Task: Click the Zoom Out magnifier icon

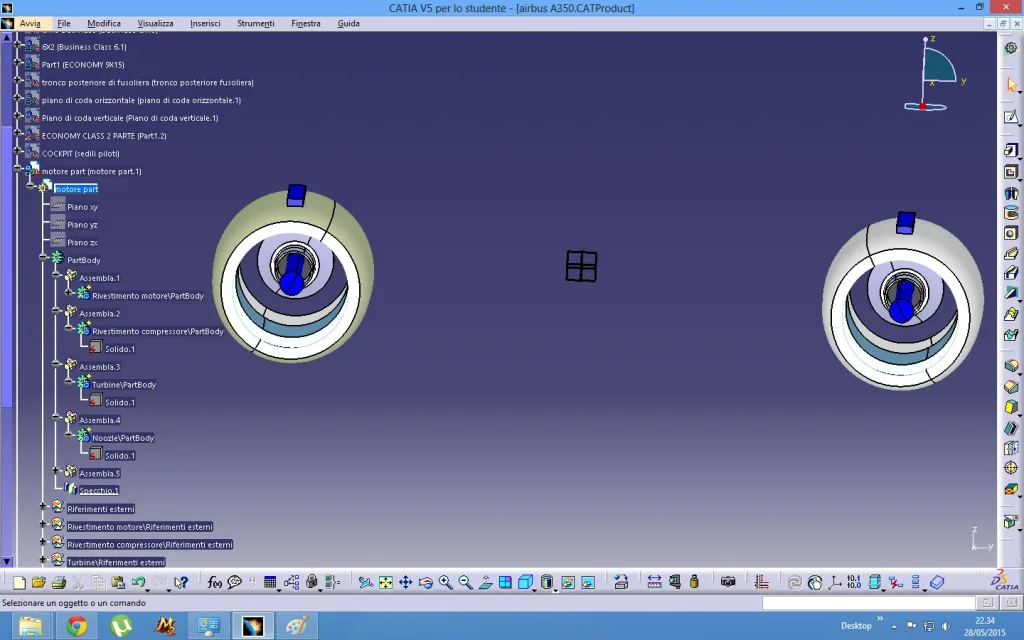Action: (x=465, y=582)
